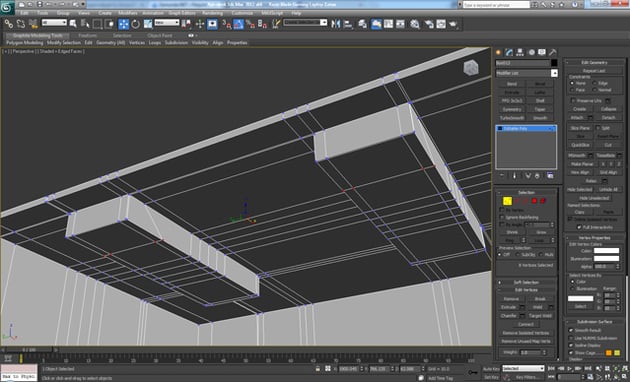The image size is (630, 382).
Task: Expand the Soft Selection rollout
Action: [x=526, y=282]
